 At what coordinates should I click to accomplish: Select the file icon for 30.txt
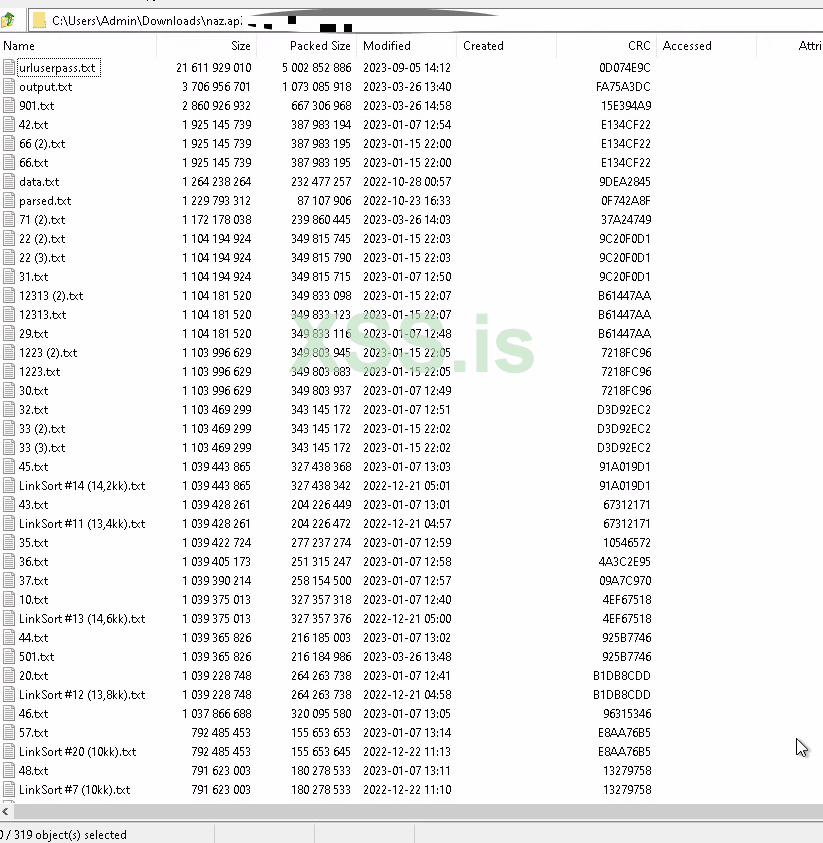(x=9, y=390)
